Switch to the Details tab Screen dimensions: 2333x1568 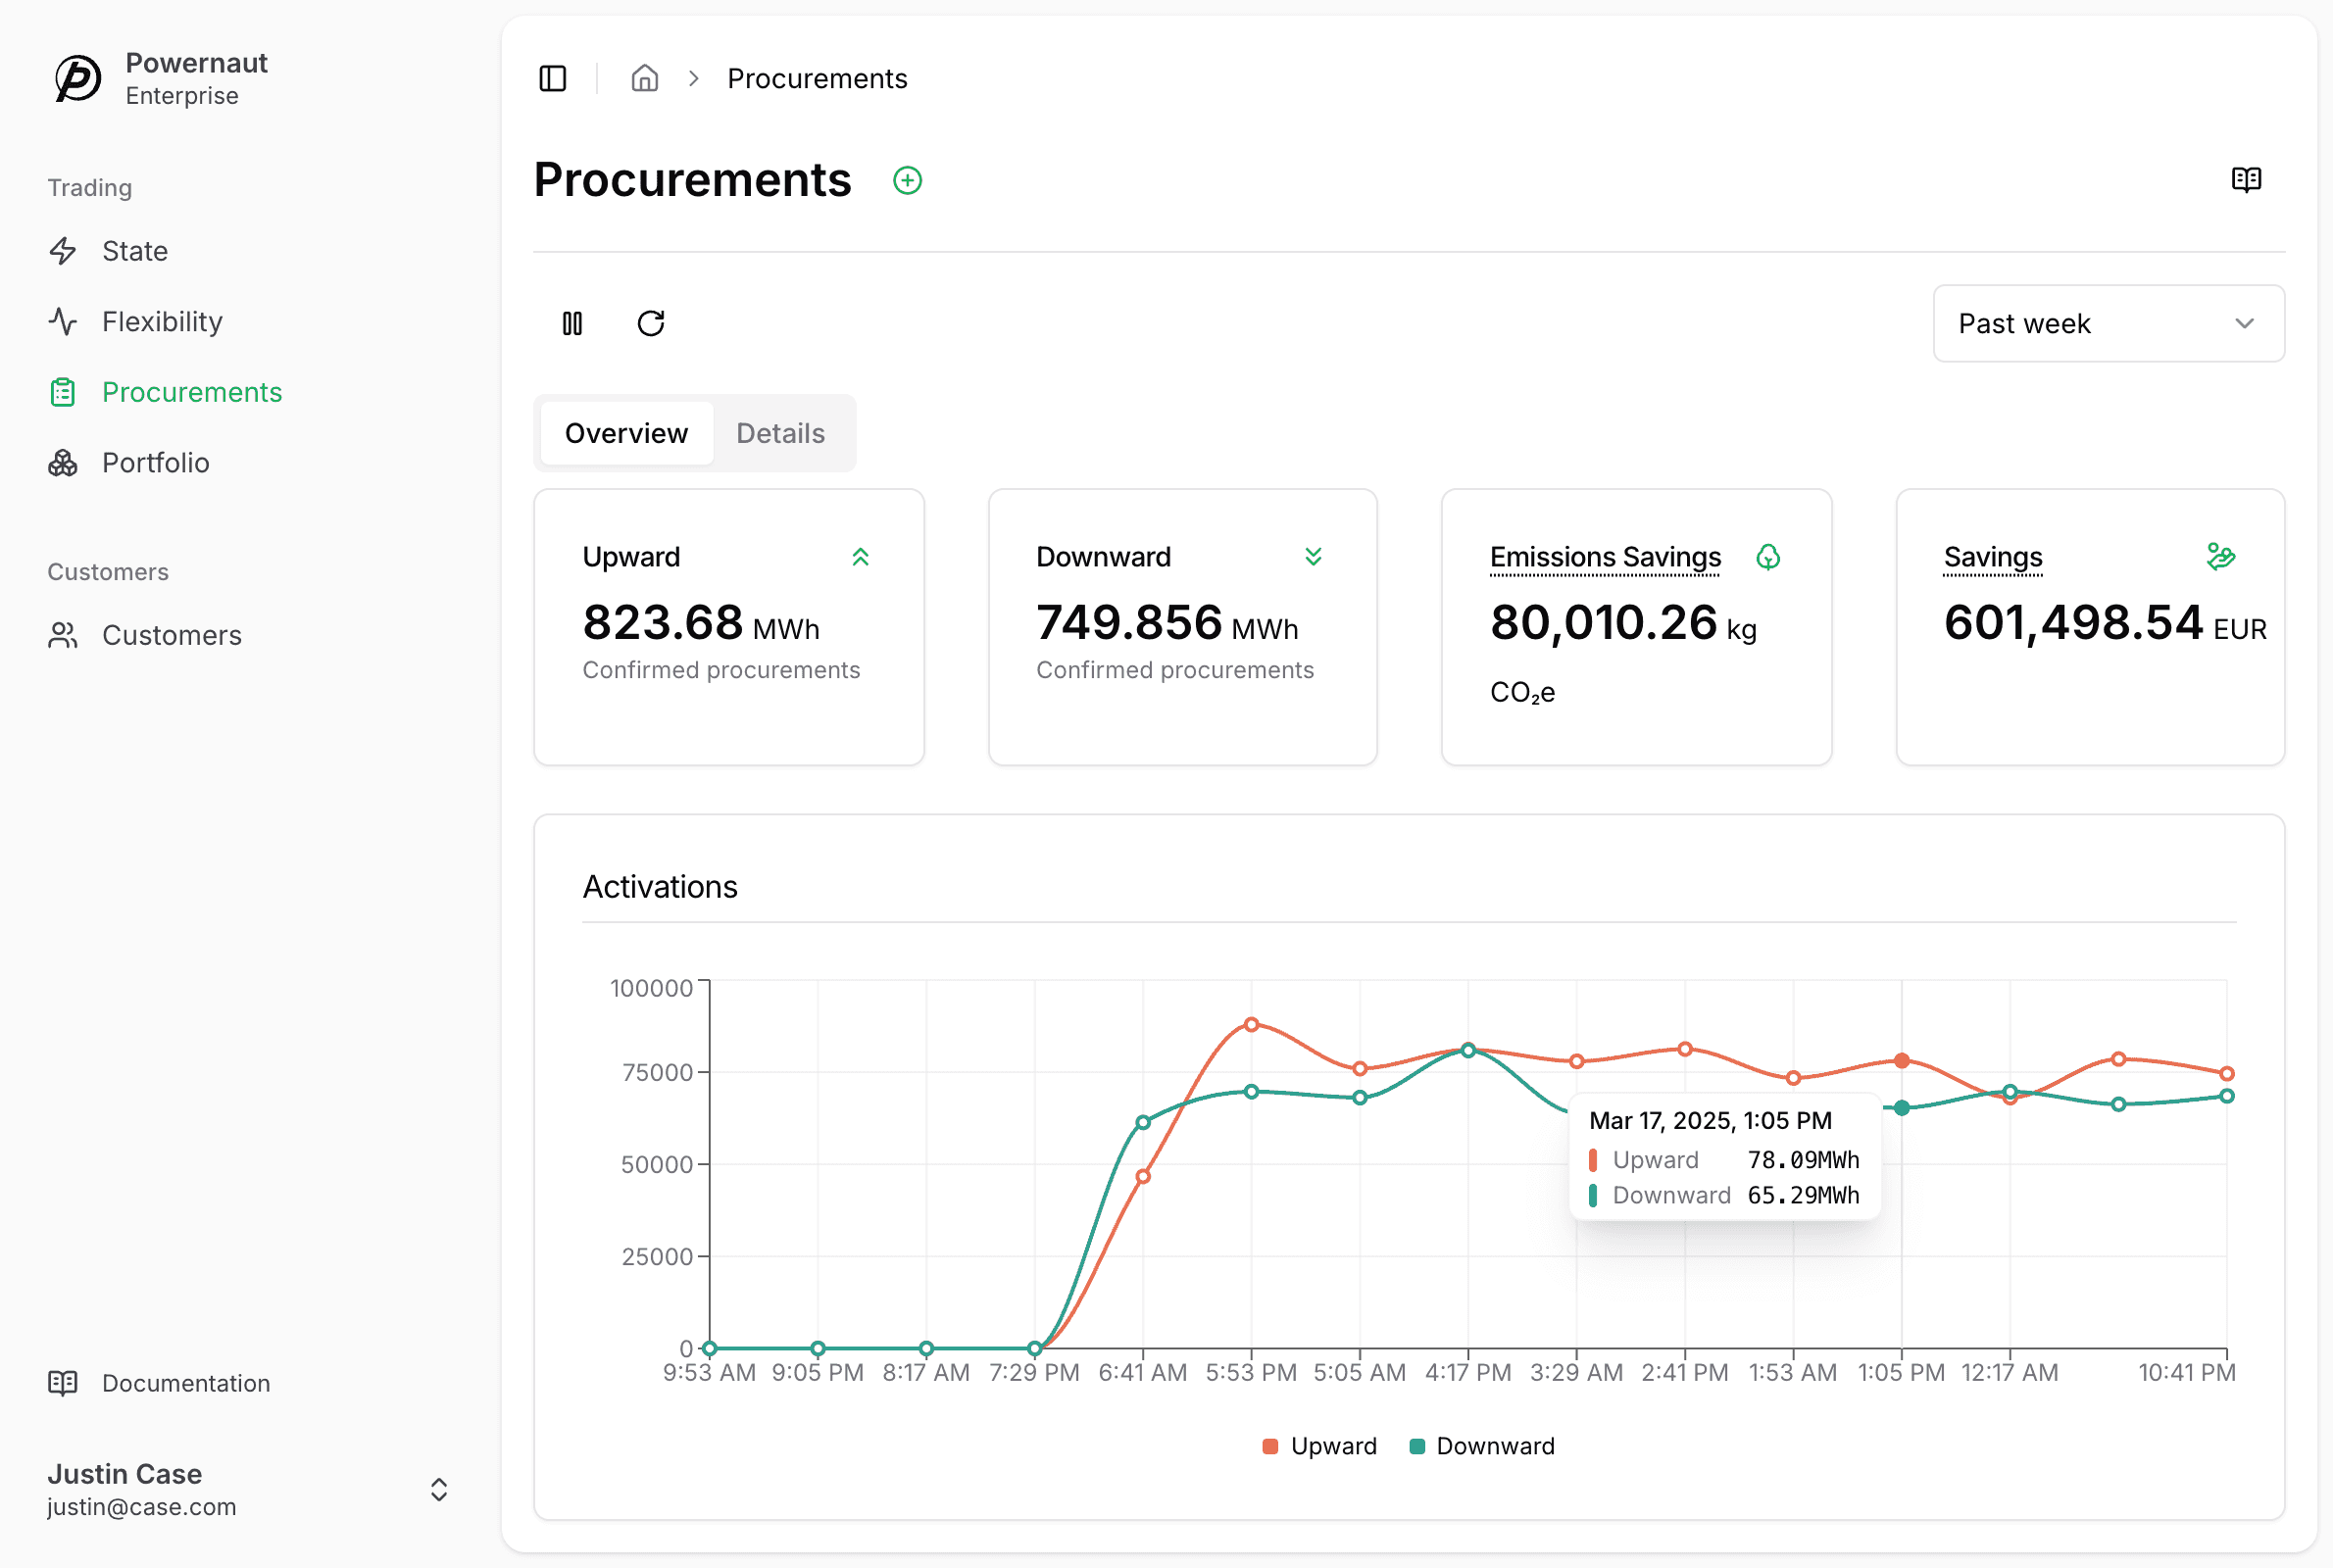[780, 433]
